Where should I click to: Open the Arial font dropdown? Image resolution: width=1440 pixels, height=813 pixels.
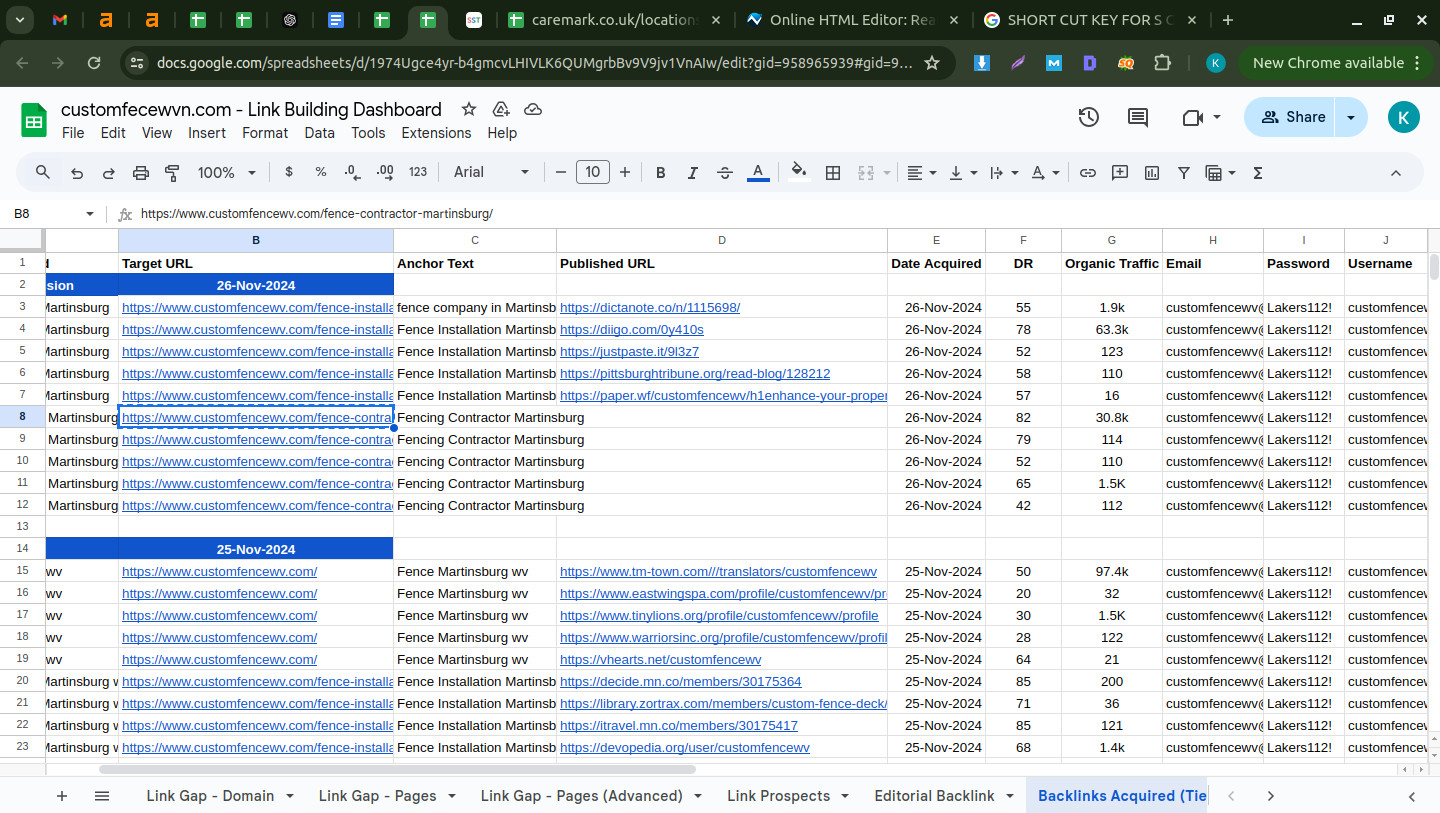tap(491, 172)
